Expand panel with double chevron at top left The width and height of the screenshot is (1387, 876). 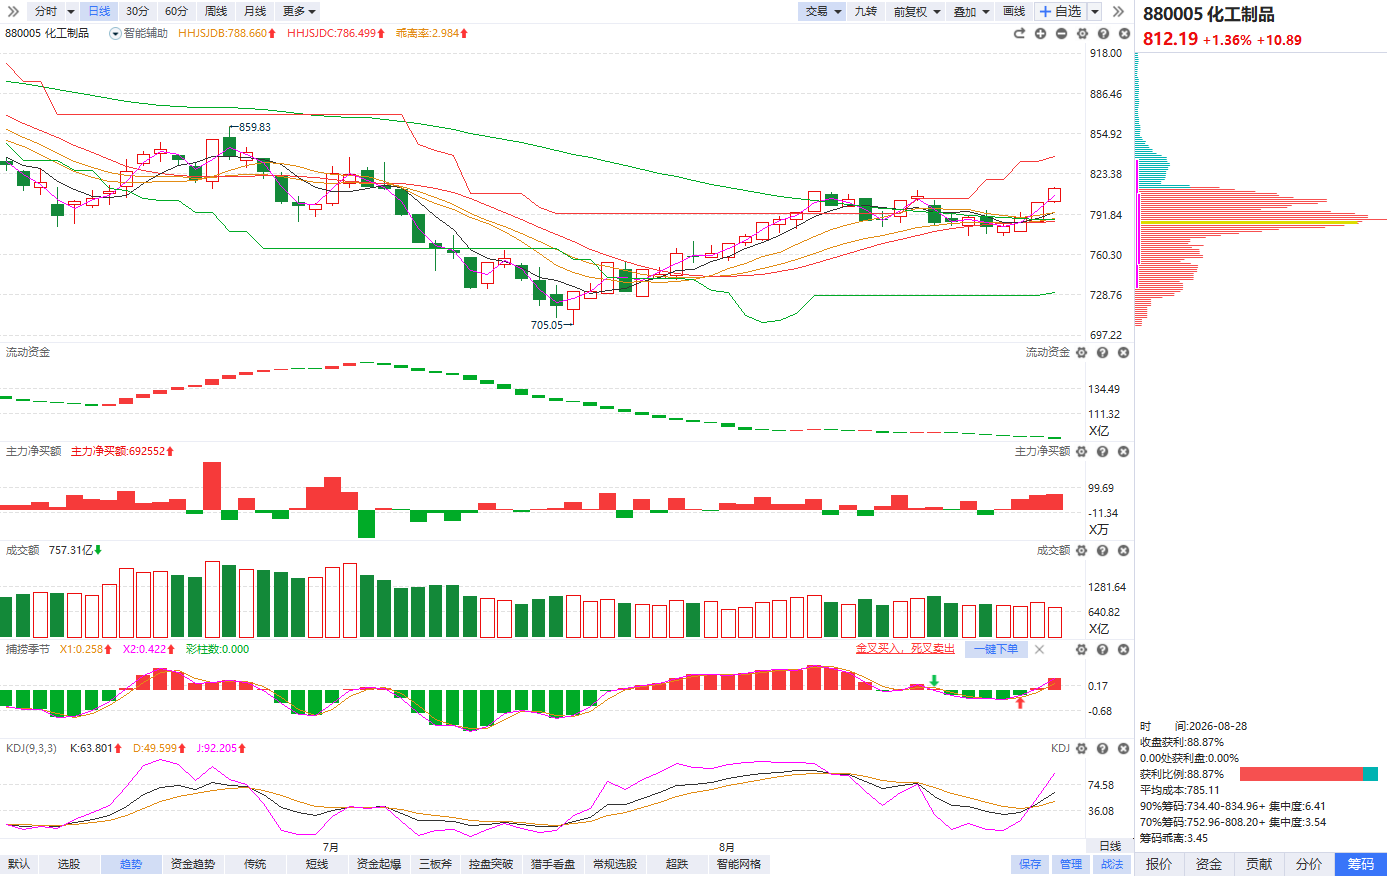tap(13, 11)
